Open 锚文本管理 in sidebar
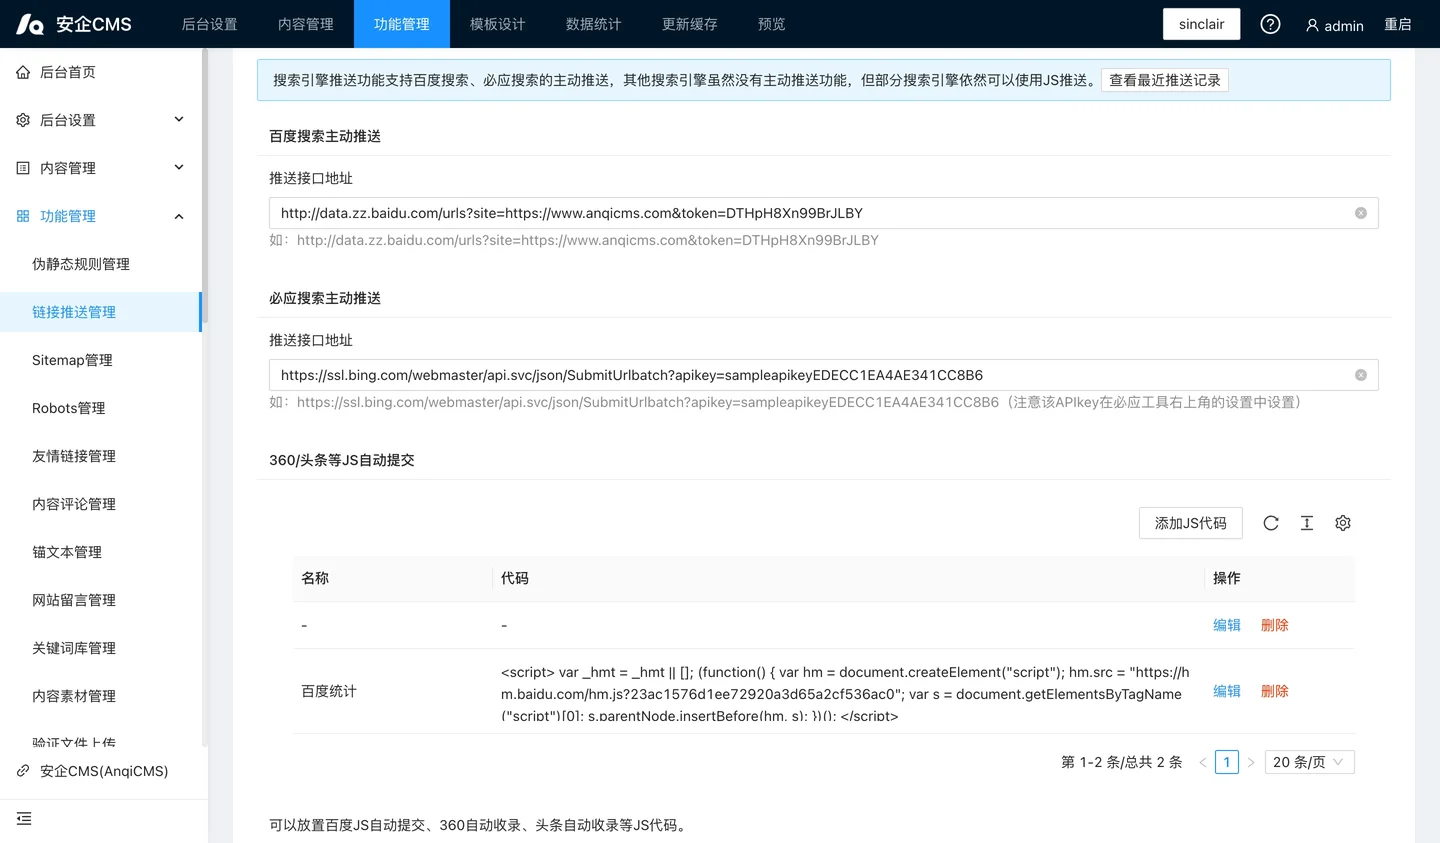This screenshot has width=1440, height=843. coord(100,552)
